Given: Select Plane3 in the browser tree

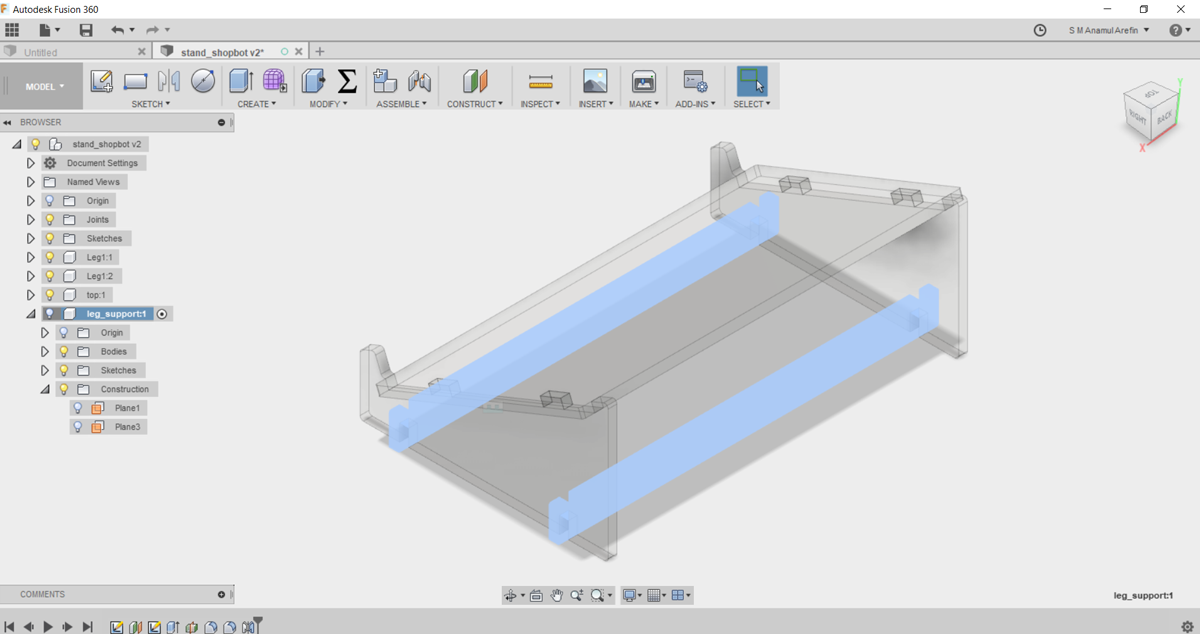Looking at the screenshot, I should pos(127,427).
